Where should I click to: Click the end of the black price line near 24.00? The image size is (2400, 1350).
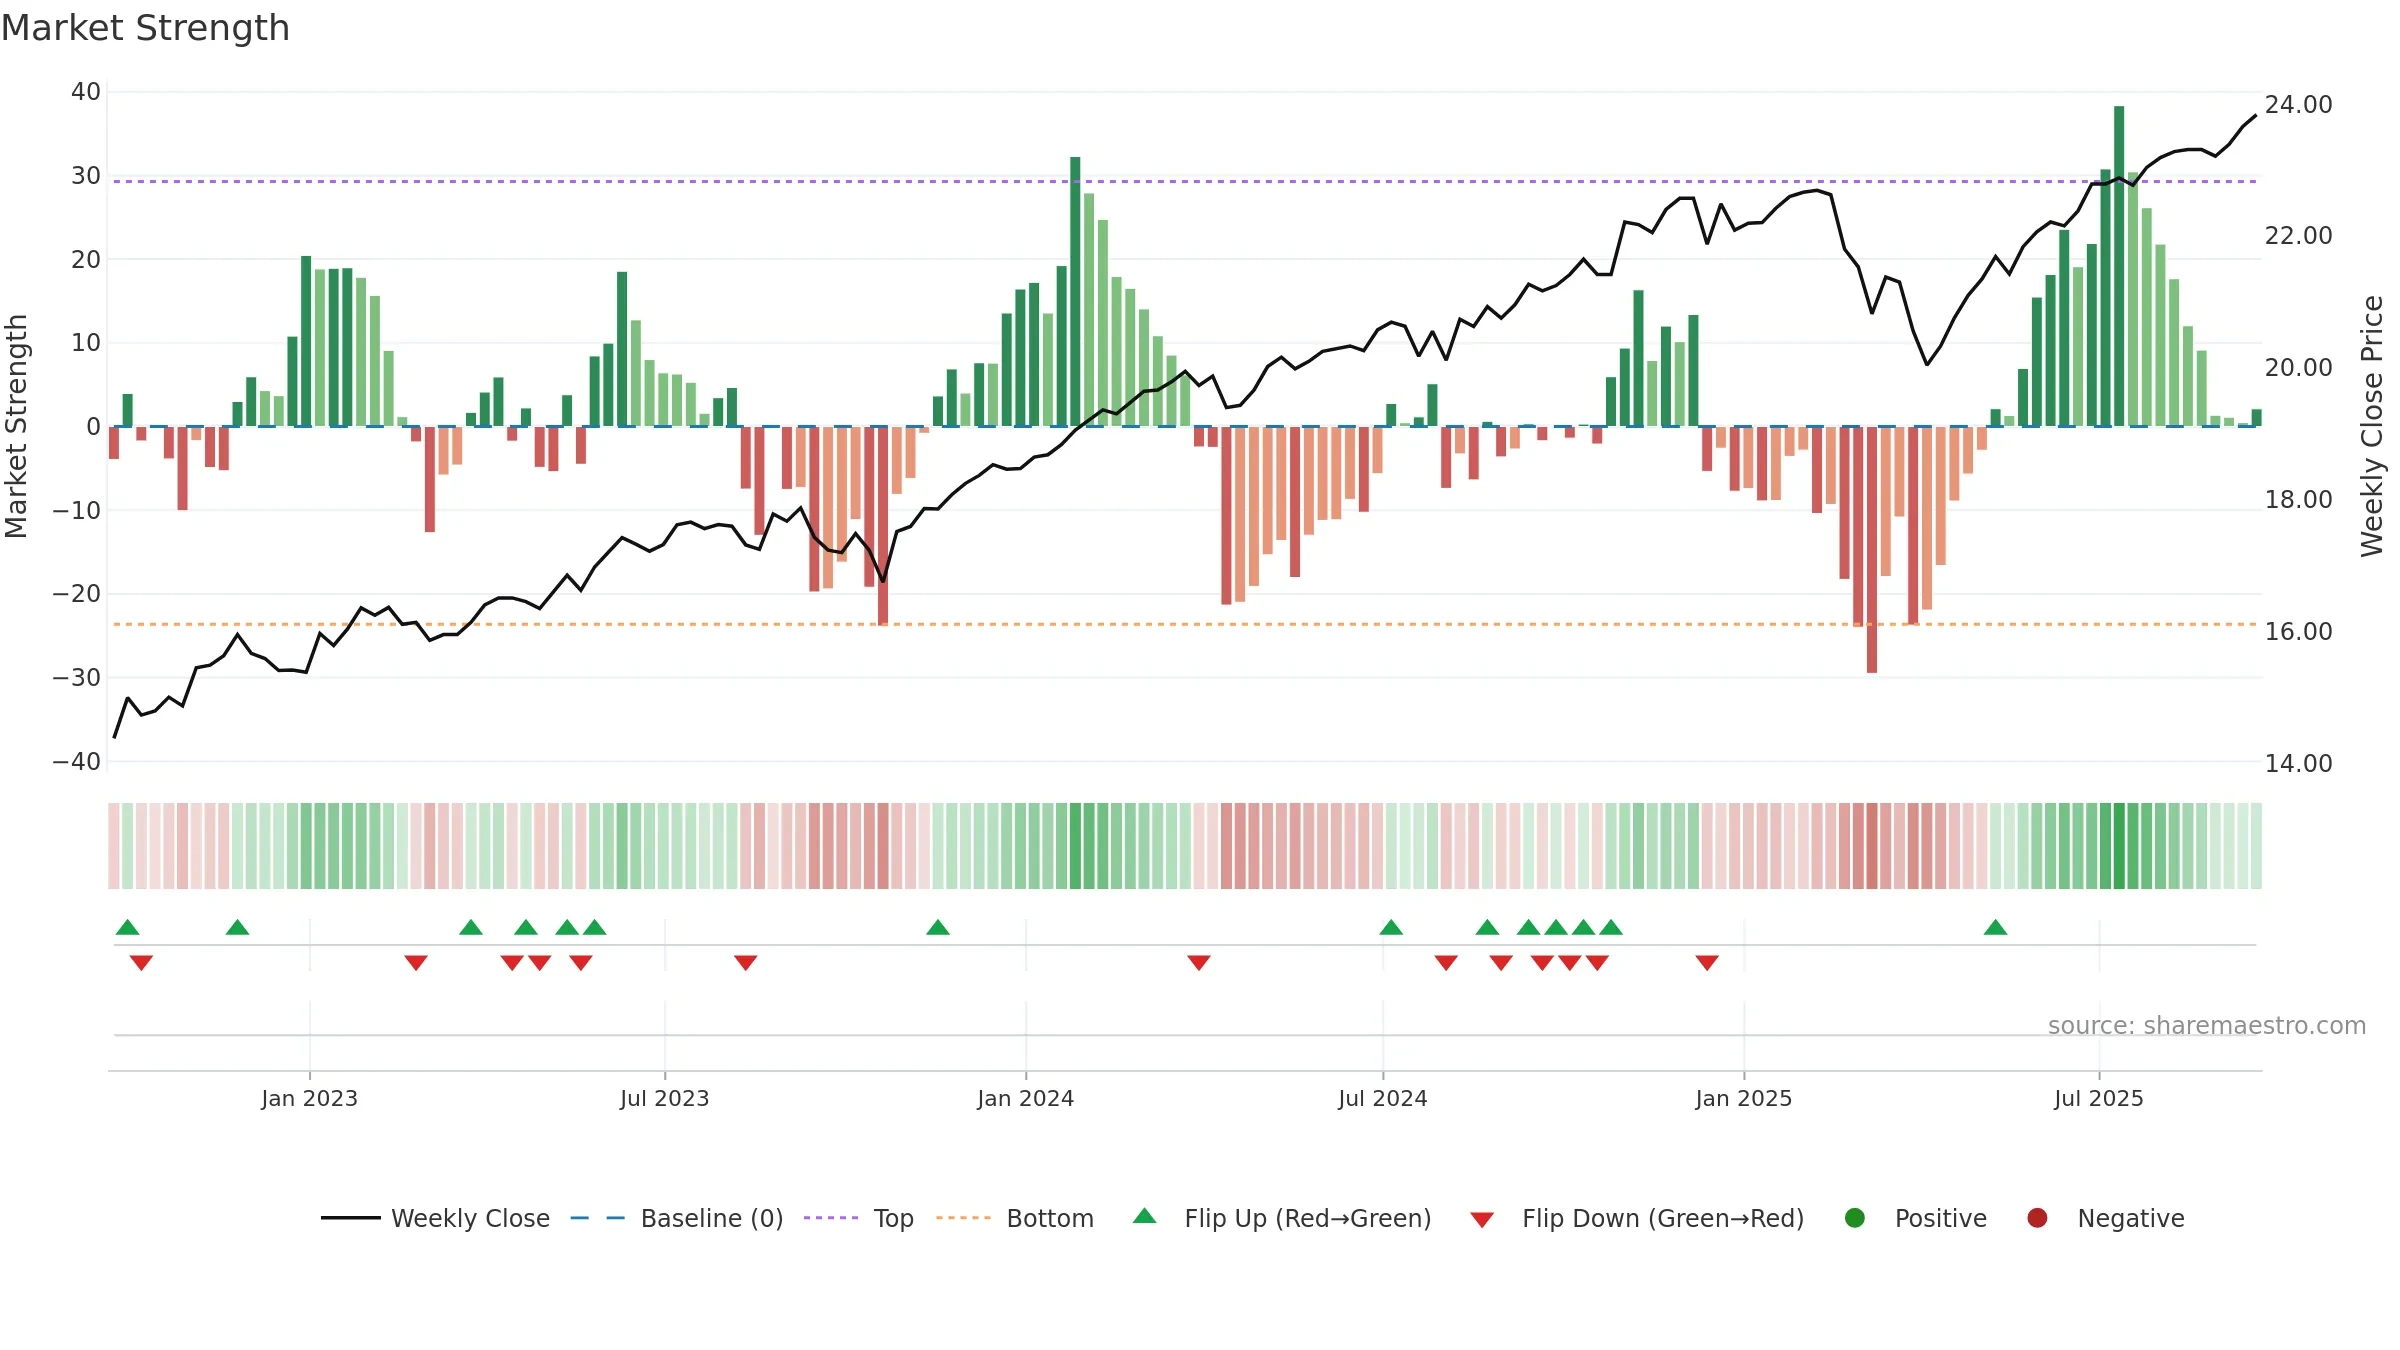click(x=2255, y=116)
